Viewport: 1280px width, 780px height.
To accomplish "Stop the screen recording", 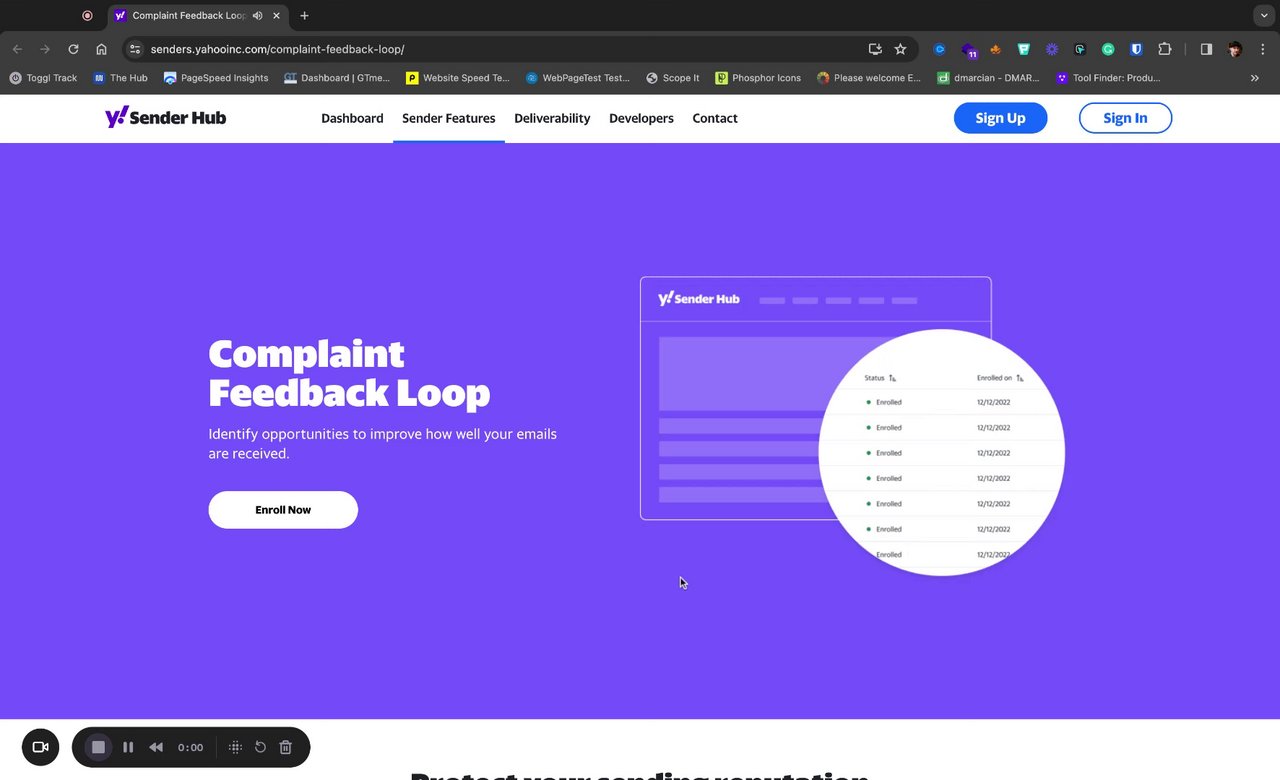I will click(x=98, y=747).
